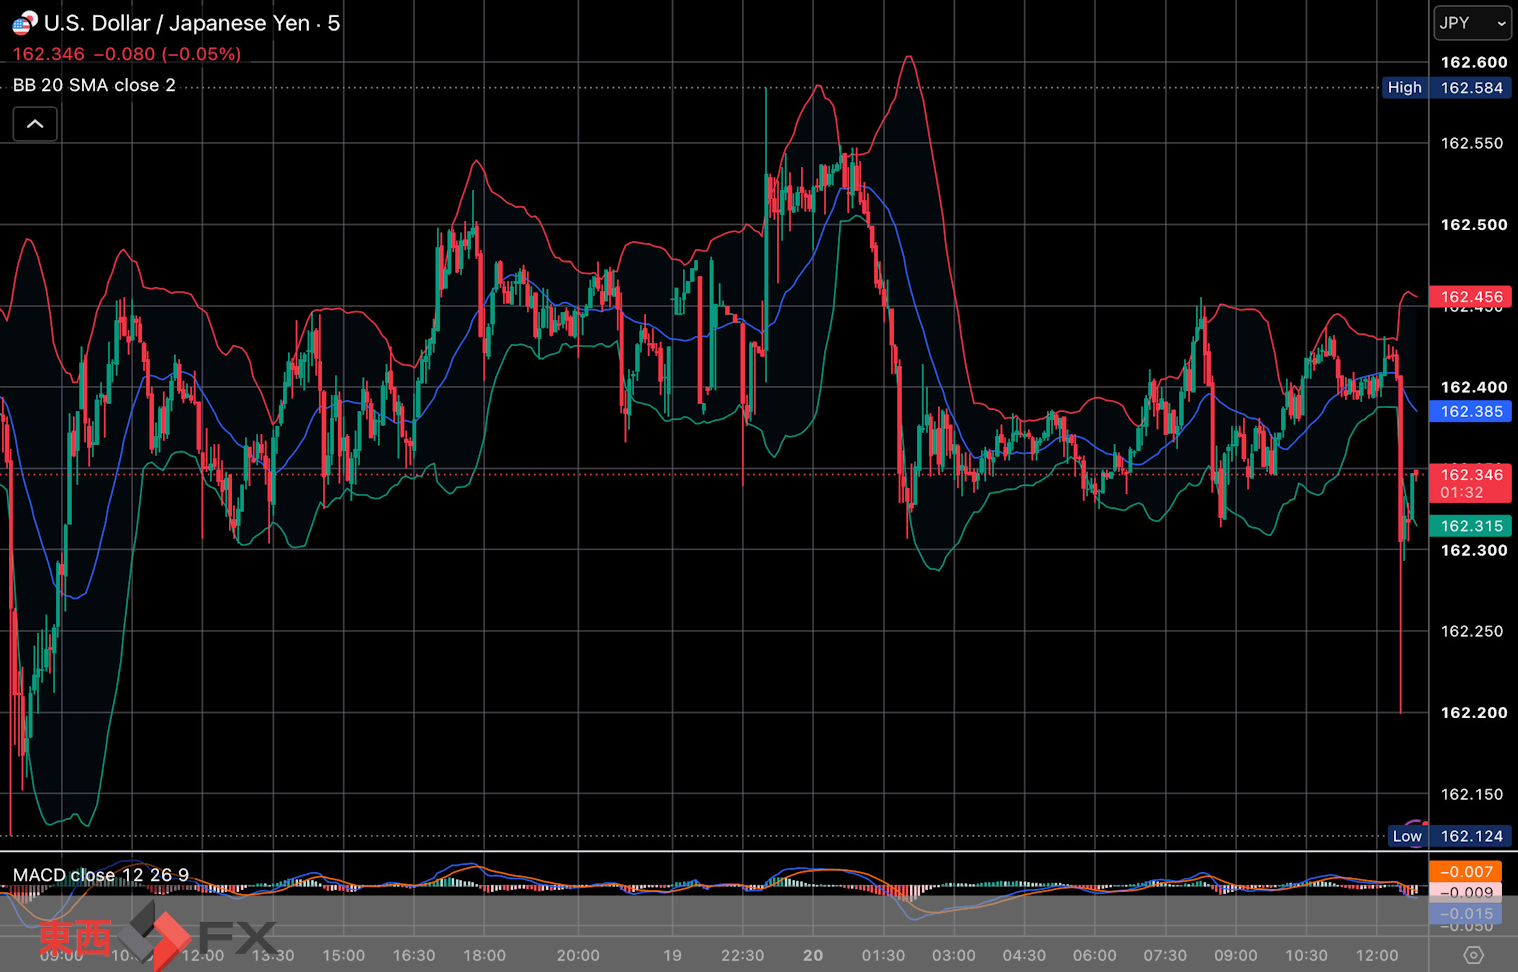Click the 162.200 price axis label
1518x972 pixels.
click(1473, 713)
